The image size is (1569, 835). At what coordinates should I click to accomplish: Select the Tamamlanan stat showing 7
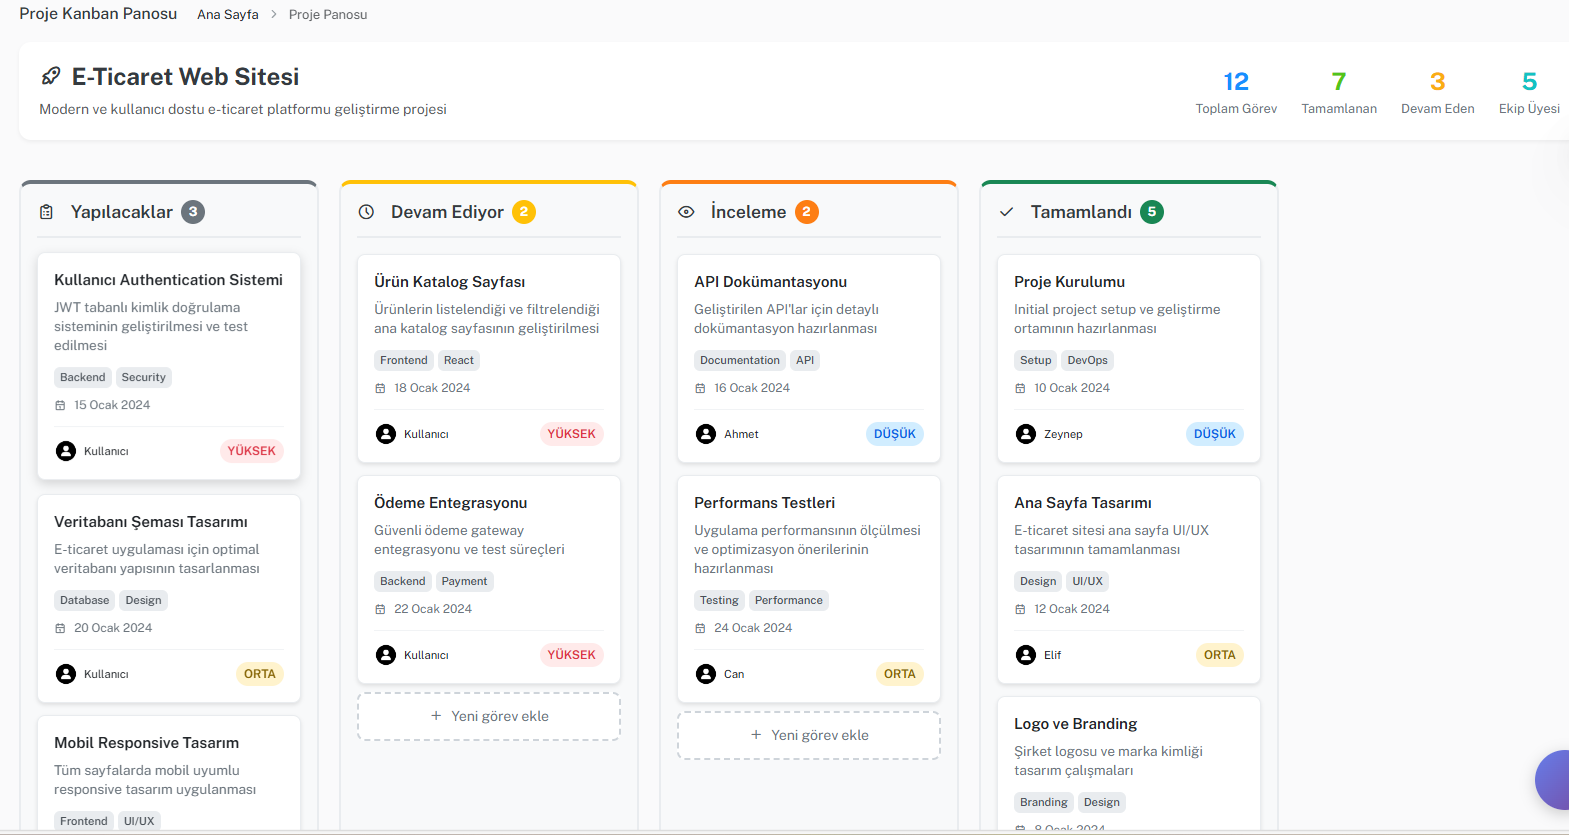pyautogui.click(x=1338, y=82)
